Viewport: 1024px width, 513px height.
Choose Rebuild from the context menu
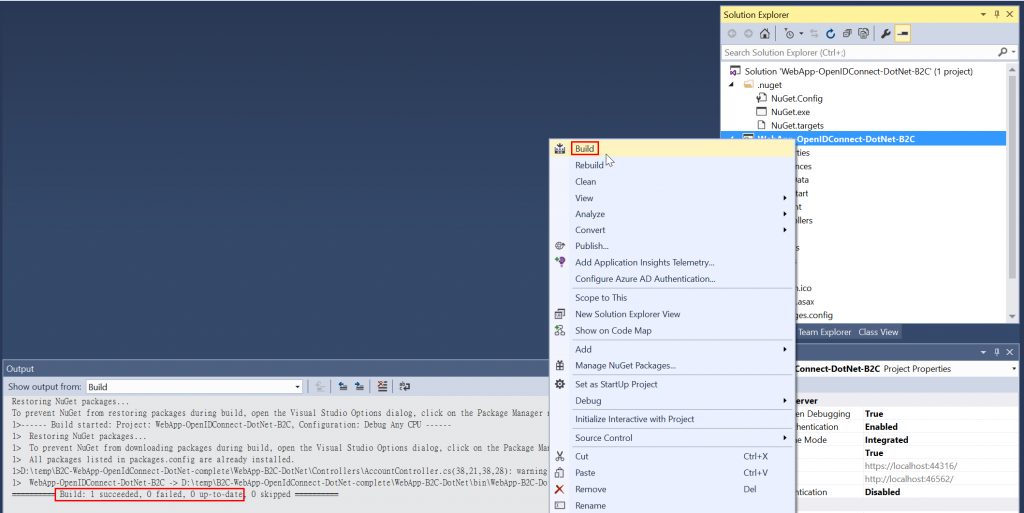589,165
